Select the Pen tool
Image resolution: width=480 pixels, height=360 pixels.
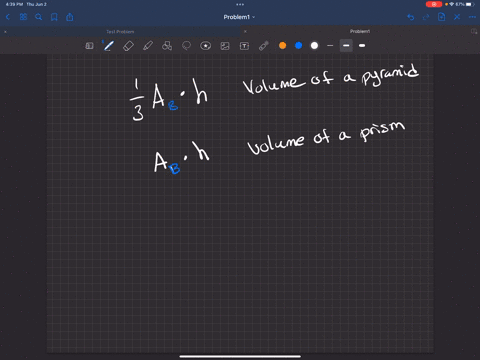tap(109, 46)
